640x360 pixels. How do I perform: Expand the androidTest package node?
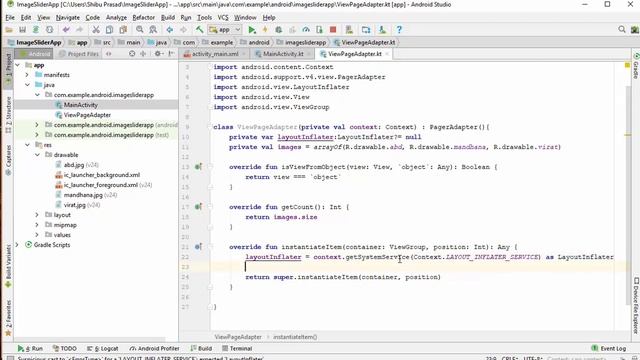(37, 125)
